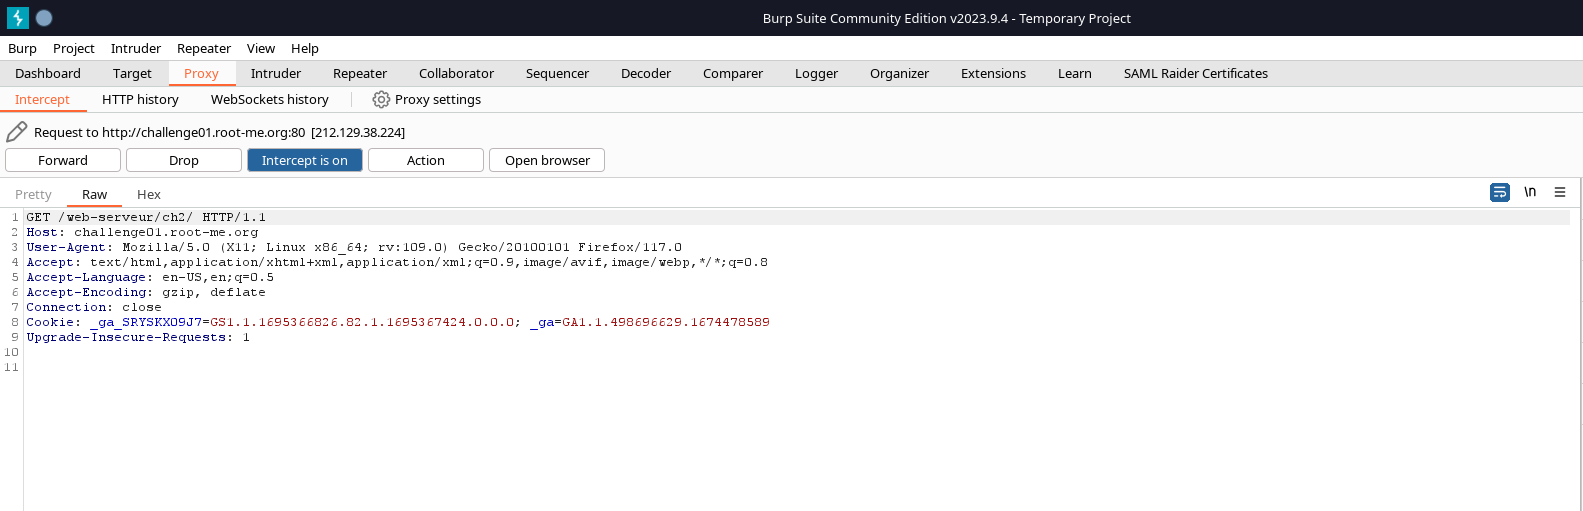This screenshot has width=1583, height=511.
Task: Toggle show non-printable characters \n icon
Action: click(x=1530, y=192)
